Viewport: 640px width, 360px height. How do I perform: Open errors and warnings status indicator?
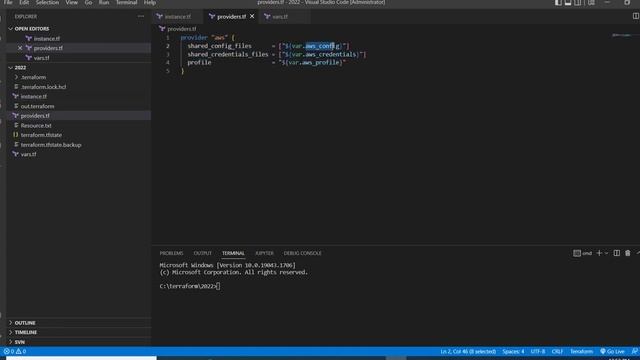pyautogui.click(x=15, y=351)
